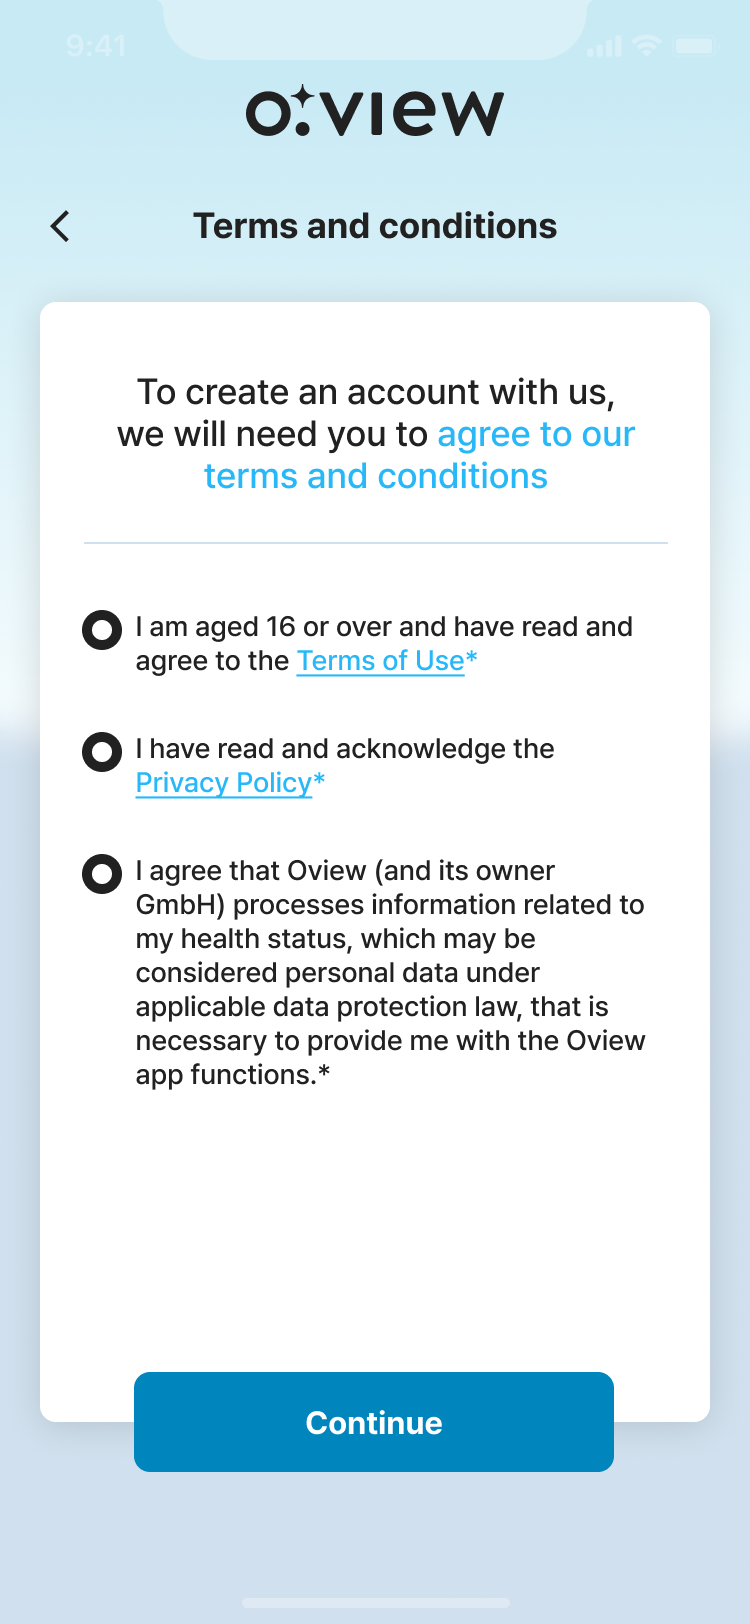
Task: Tap the "To create an account with us" heading
Action: click(375, 392)
